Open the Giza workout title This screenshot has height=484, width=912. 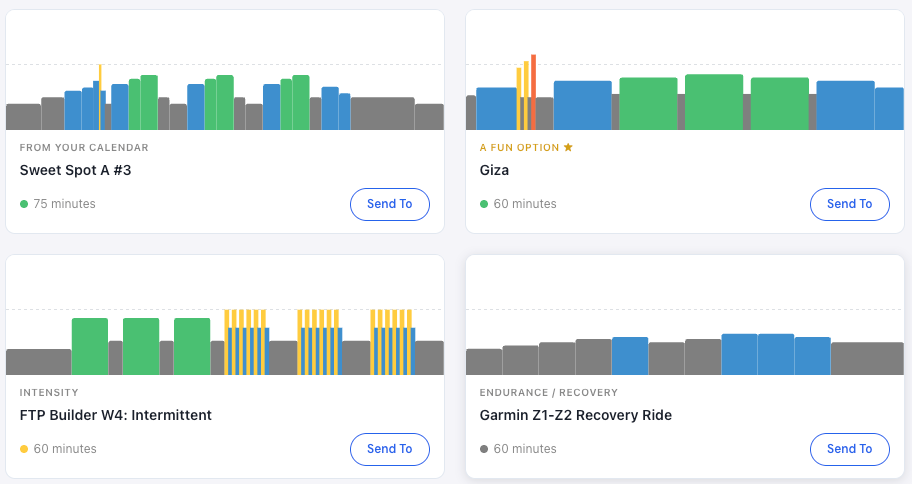point(494,170)
